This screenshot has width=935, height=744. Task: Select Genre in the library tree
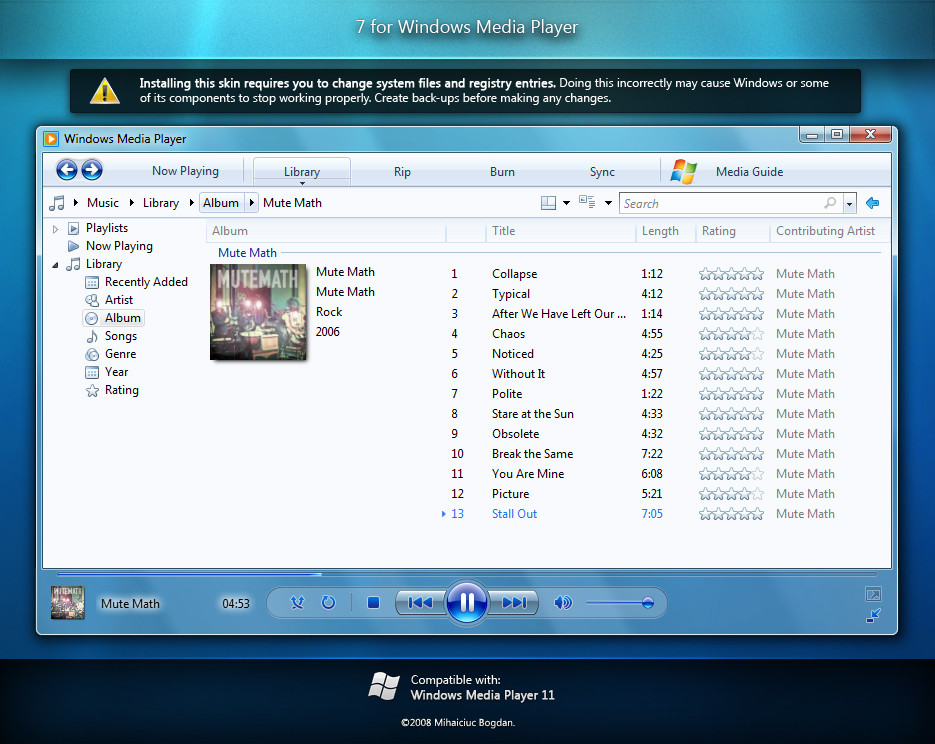click(121, 354)
